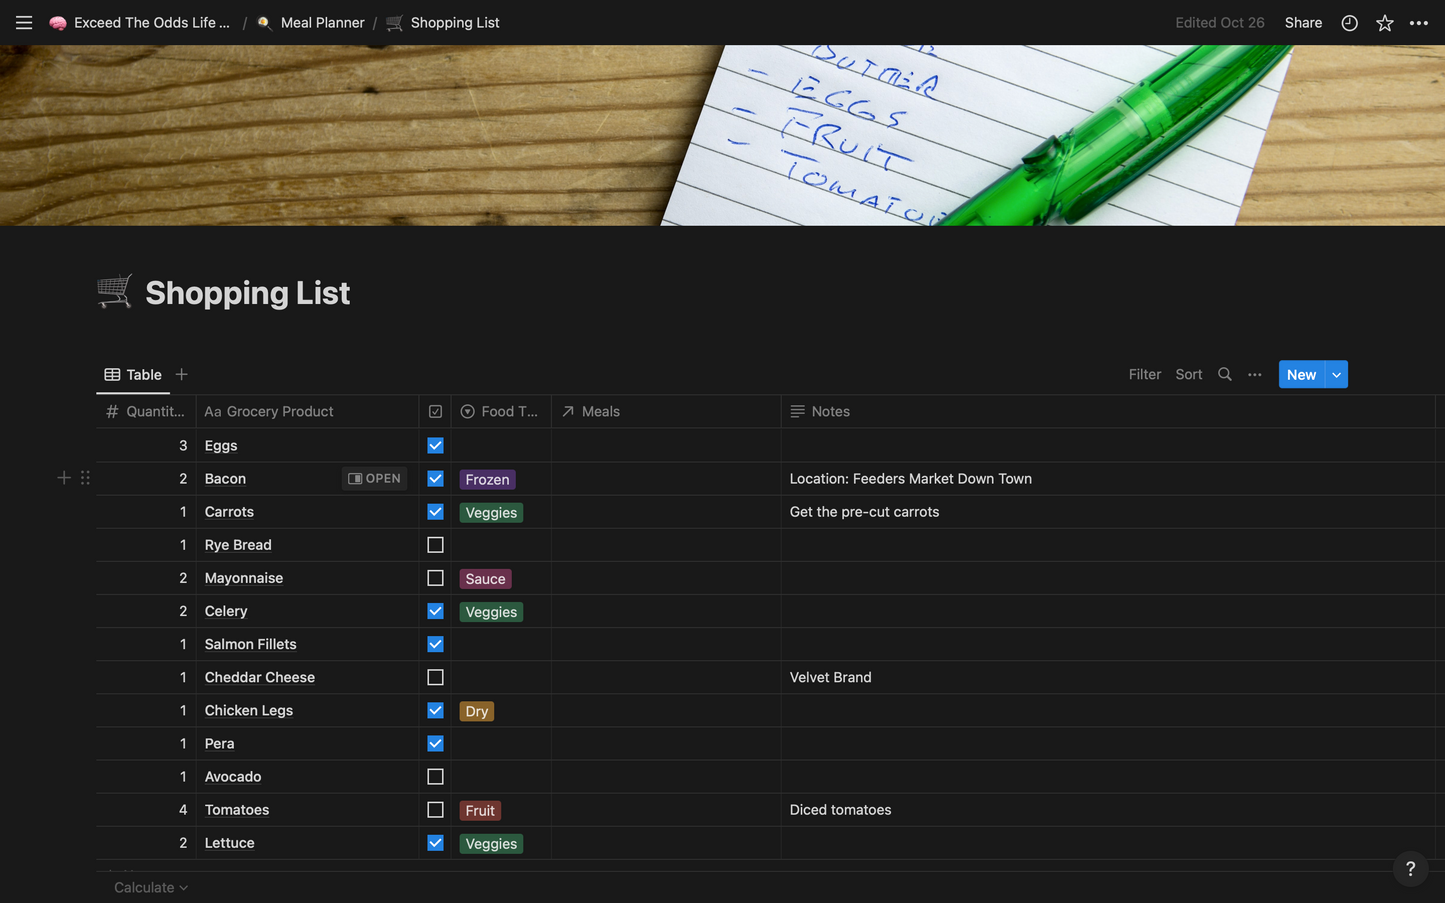This screenshot has height=903, width=1445.
Task: Click the Grocery Product column header
Action: [x=307, y=411]
